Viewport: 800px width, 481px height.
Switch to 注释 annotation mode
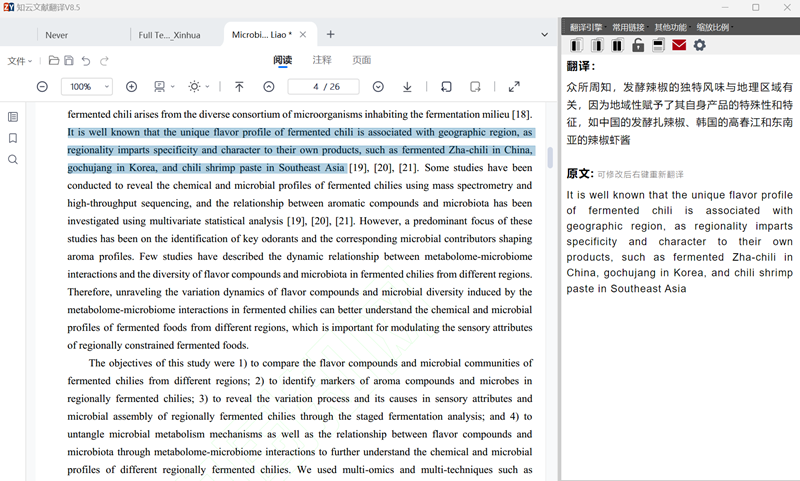[x=322, y=61]
